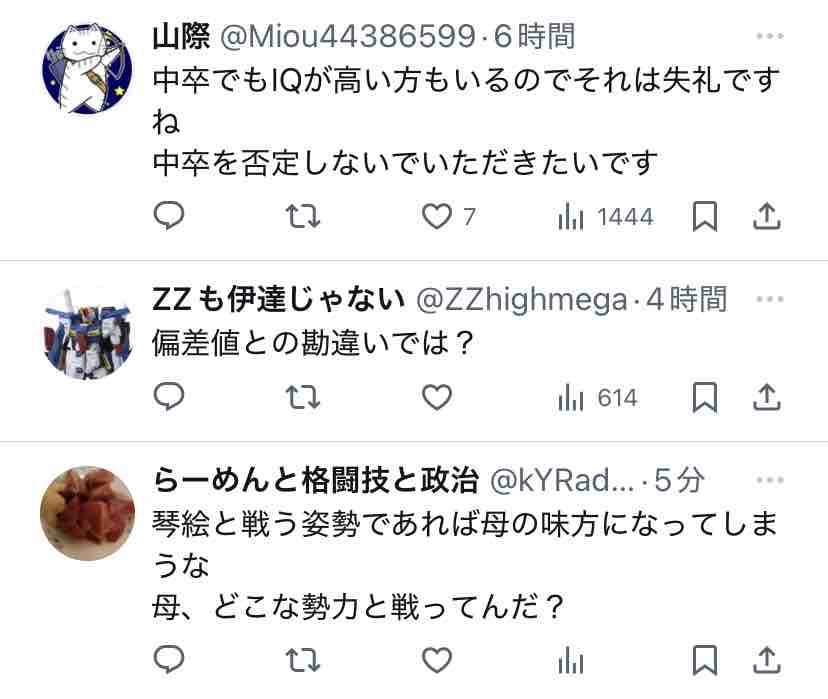Share the @ZZhighmega tweet
Image resolution: width=828 pixels, height=699 pixels.
(766, 397)
